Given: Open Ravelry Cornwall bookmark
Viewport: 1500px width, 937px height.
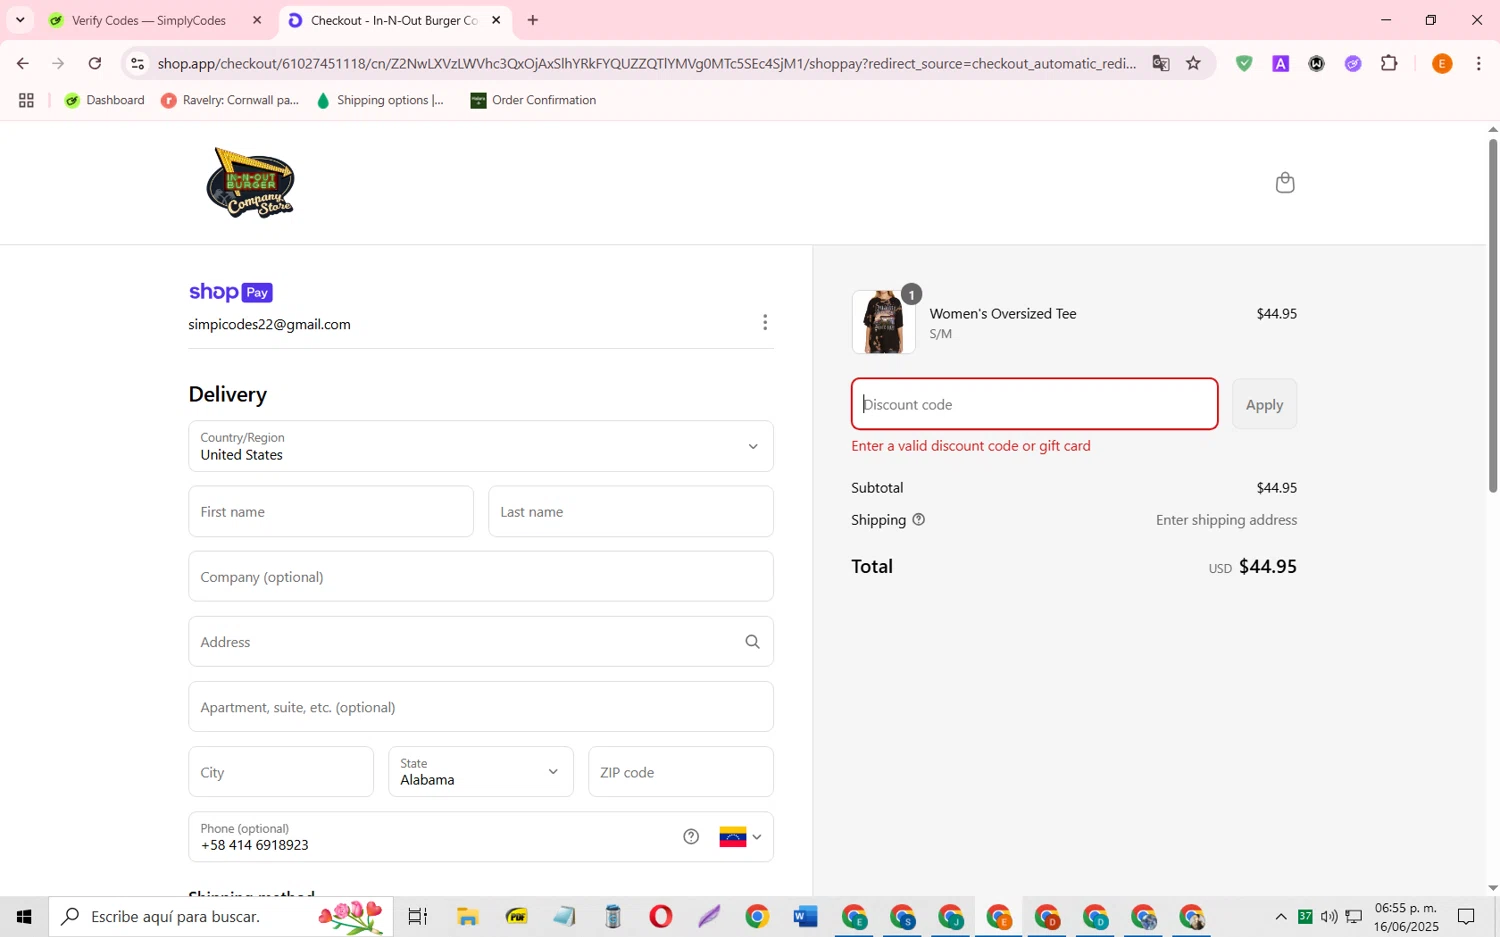Looking at the screenshot, I should tap(230, 100).
